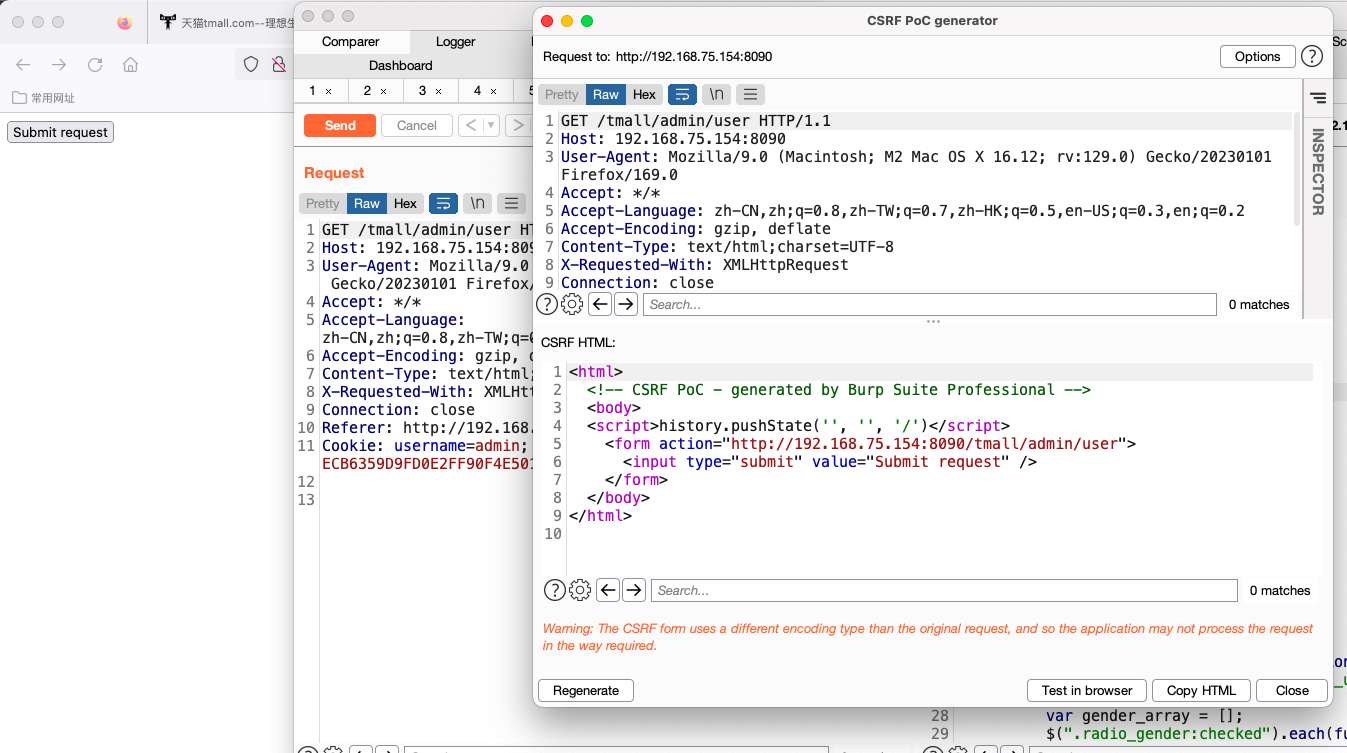Click the Host header line in CSRF request
Image resolution: width=1347 pixels, height=753 pixels.
click(x=673, y=138)
